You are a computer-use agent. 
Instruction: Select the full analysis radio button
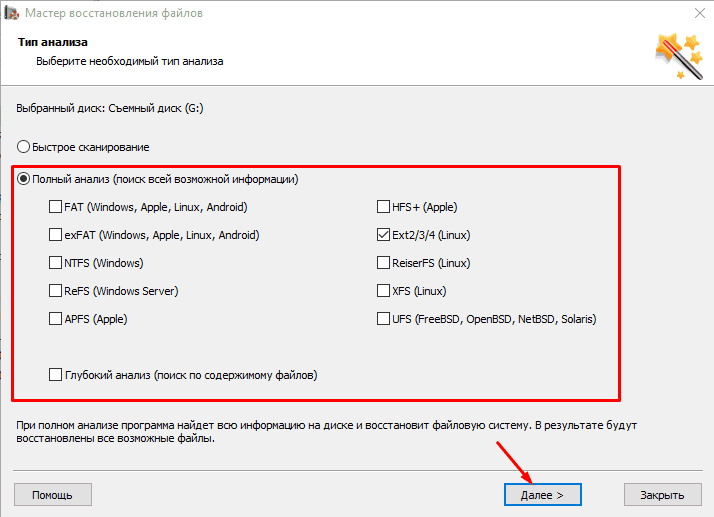tap(24, 179)
